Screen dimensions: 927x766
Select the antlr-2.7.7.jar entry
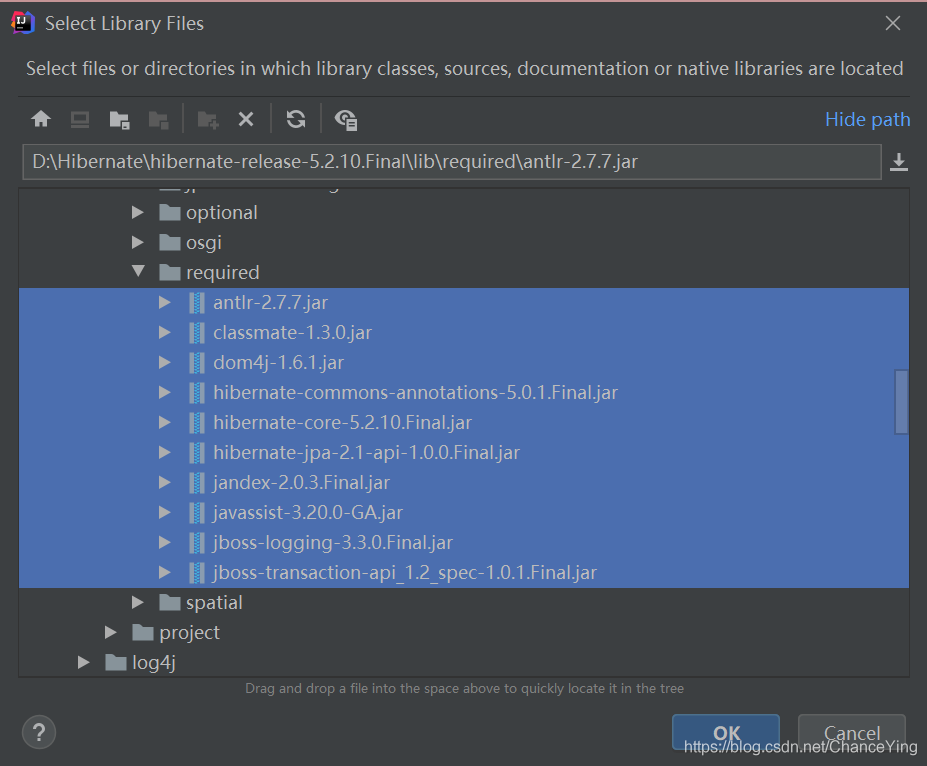pyautogui.click(x=464, y=303)
